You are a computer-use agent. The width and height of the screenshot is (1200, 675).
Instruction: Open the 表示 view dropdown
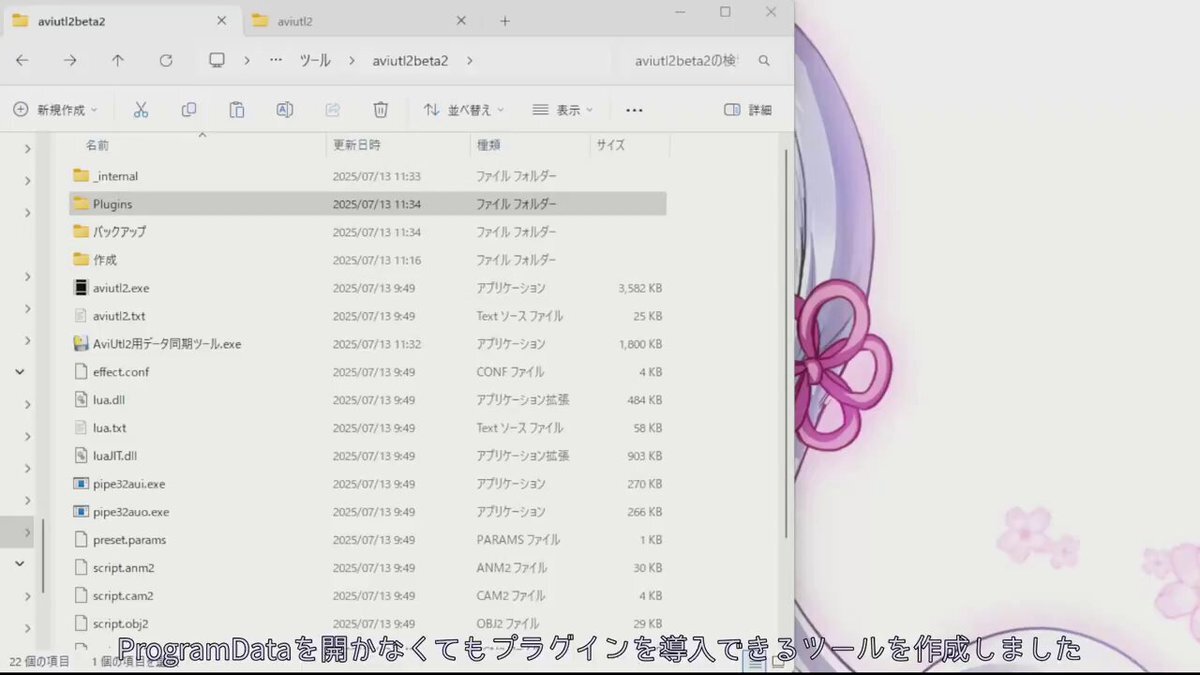(x=563, y=110)
